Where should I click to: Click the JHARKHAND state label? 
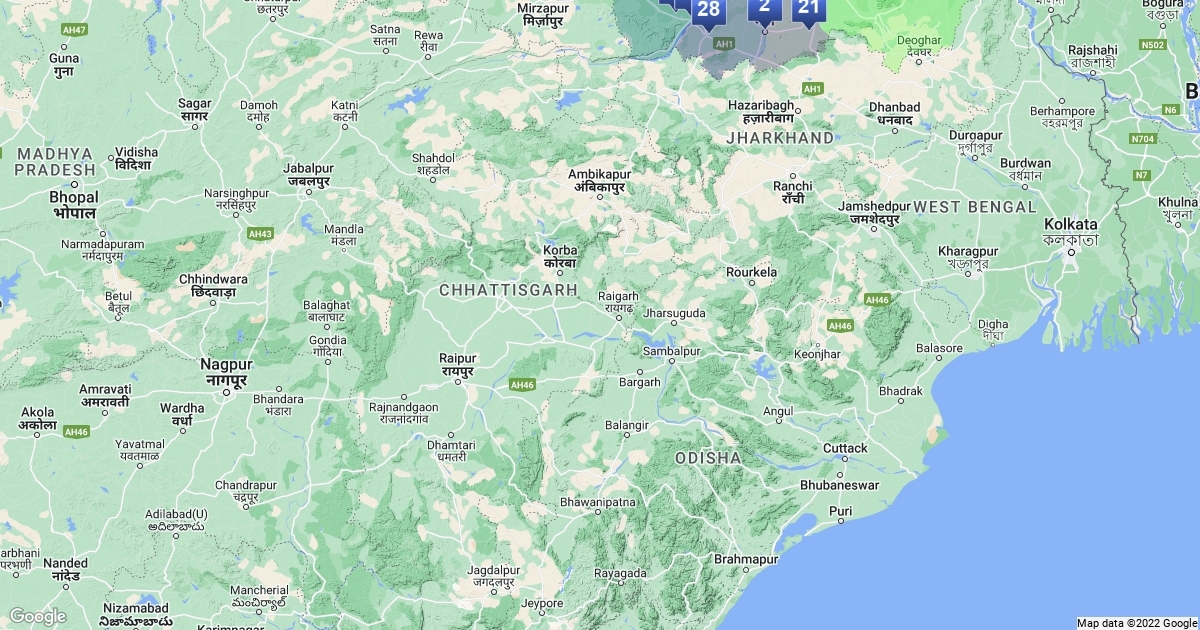780,137
